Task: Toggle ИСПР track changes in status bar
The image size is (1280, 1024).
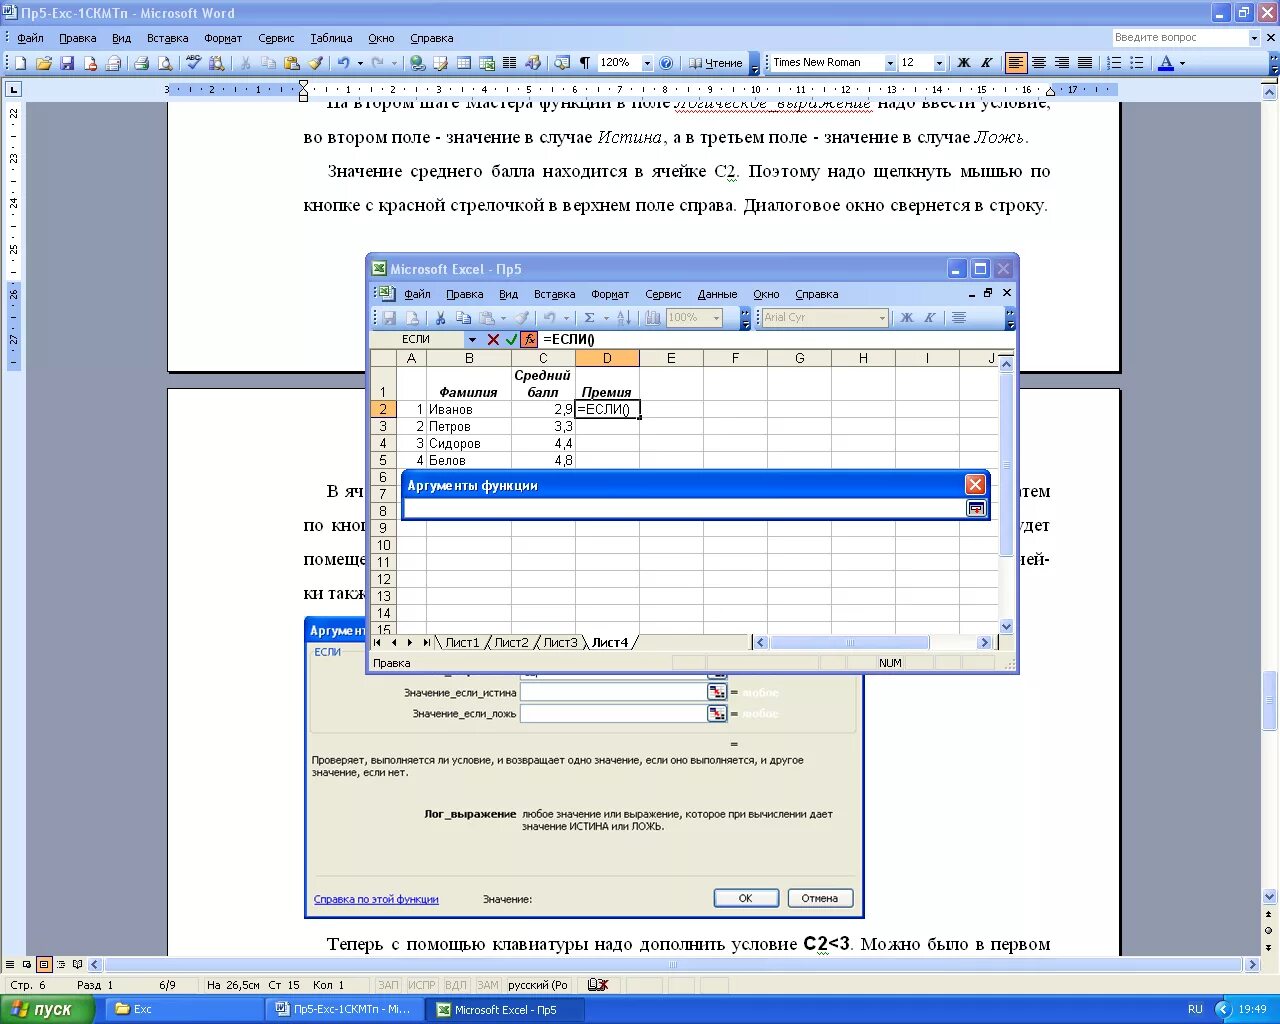Action: 422,985
